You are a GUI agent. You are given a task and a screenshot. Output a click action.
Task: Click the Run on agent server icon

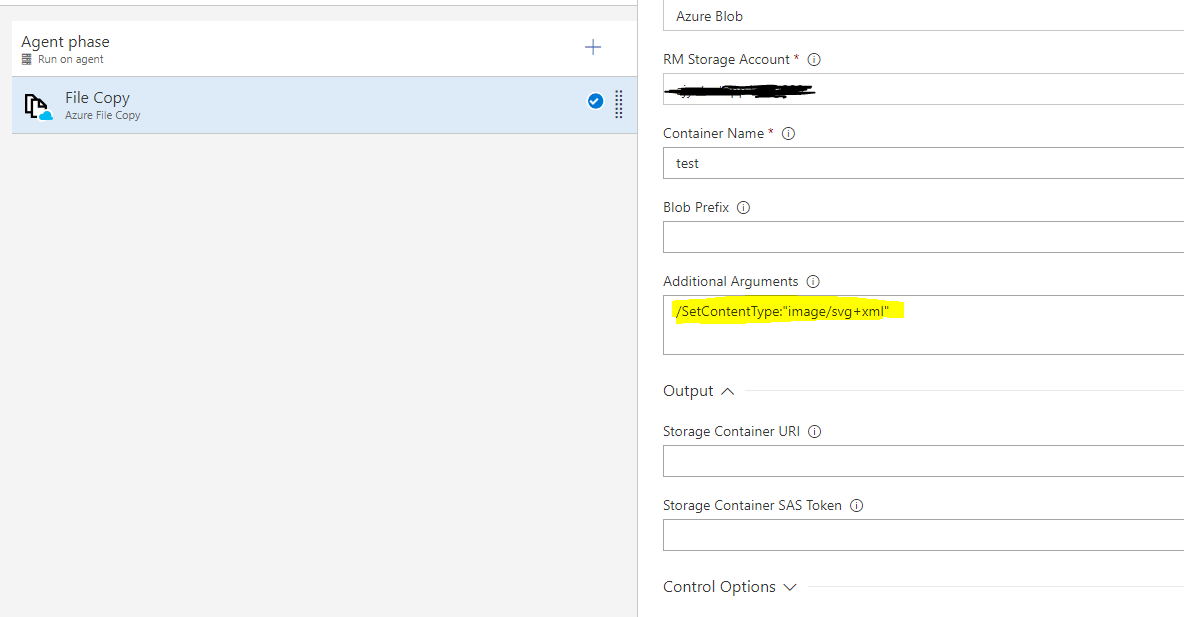point(26,60)
